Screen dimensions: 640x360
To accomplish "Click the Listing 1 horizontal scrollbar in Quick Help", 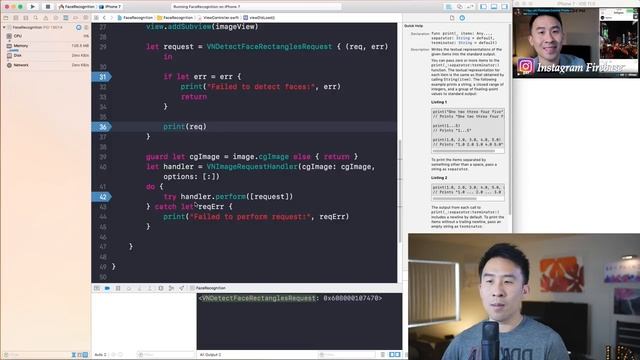I will [464, 151].
